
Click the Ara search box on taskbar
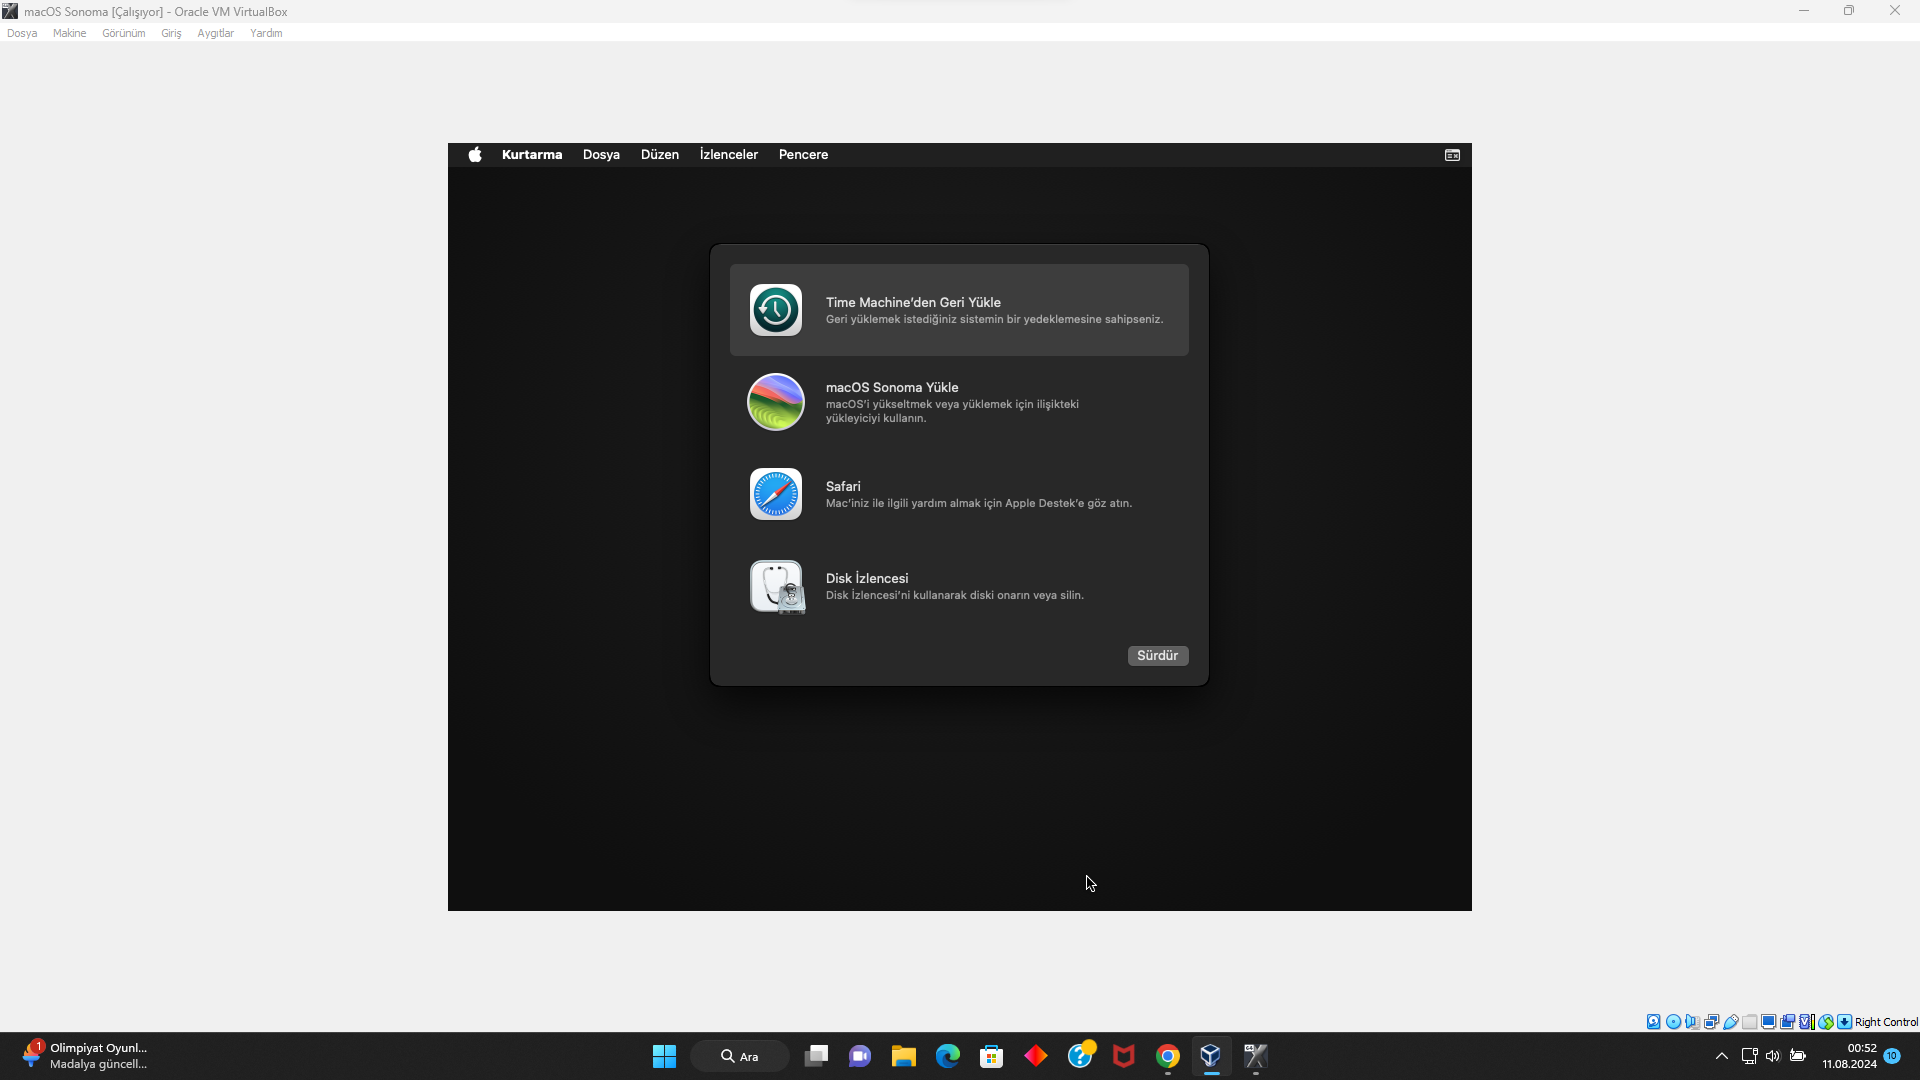(740, 1056)
